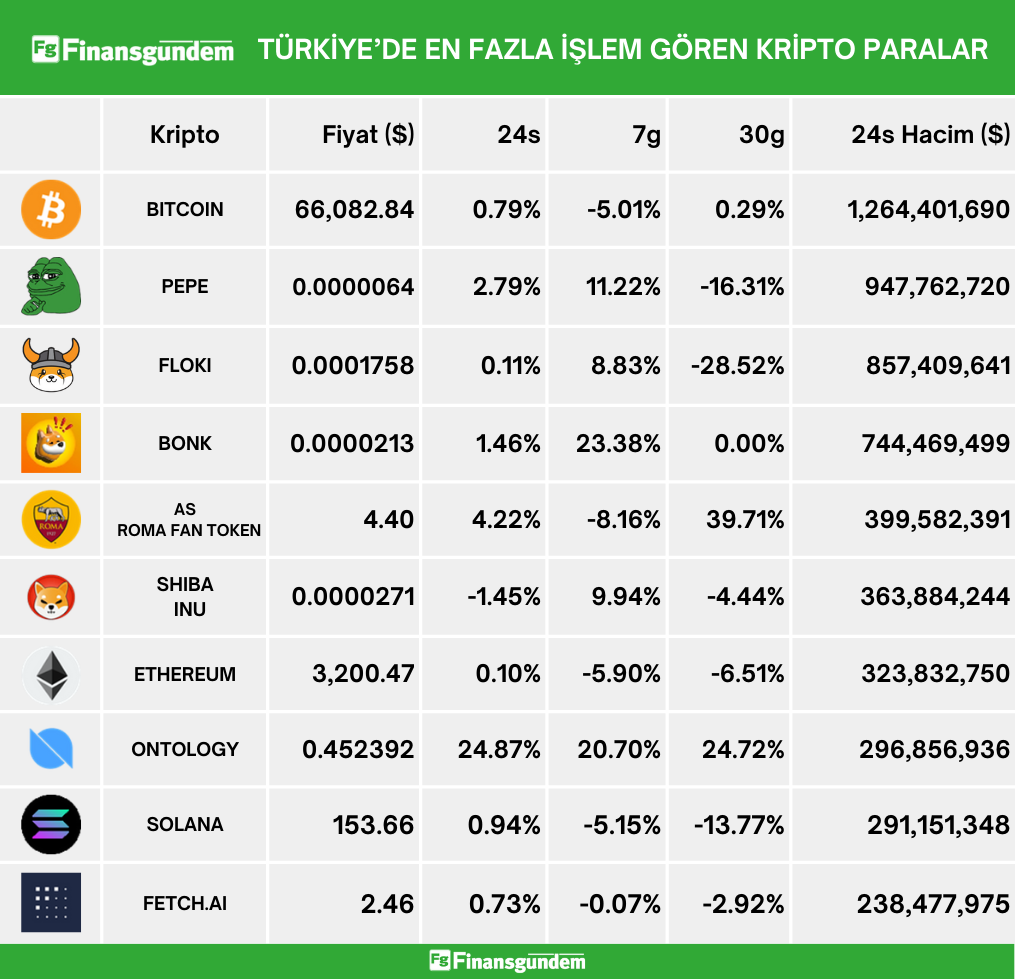Select the BITCOIN name cell
Screen dimensions: 1015x979
tap(185, 209)
